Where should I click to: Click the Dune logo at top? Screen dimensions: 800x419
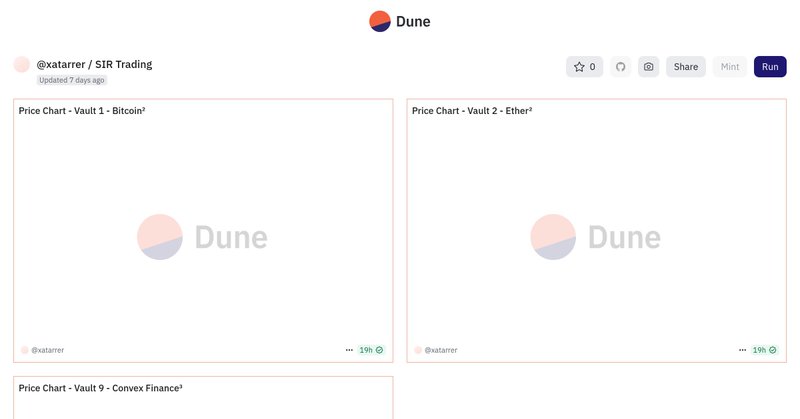pyautogui.click(x=400, y=21)
